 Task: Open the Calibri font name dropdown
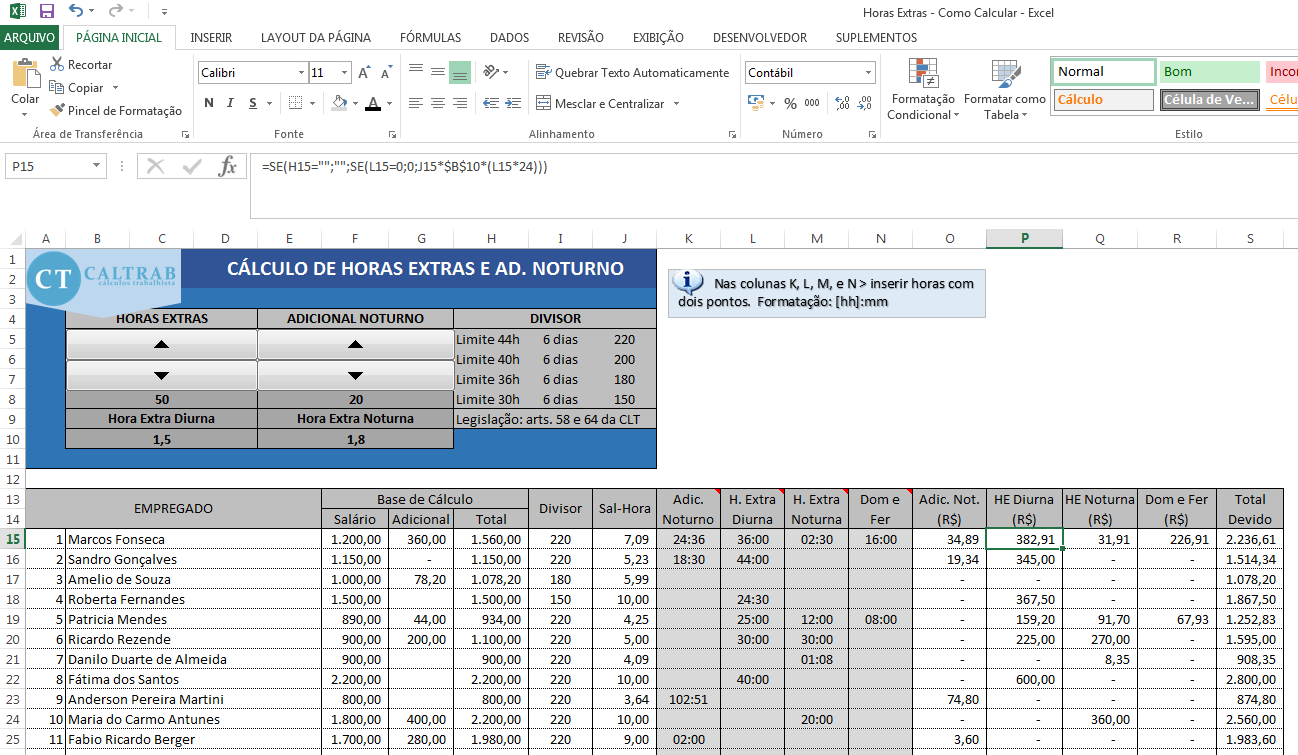pyautogui.click(x=301, y=73)
